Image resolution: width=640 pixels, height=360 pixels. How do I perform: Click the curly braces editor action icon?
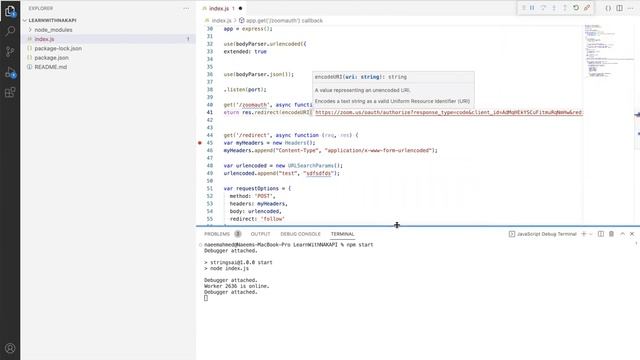[608, 8]
